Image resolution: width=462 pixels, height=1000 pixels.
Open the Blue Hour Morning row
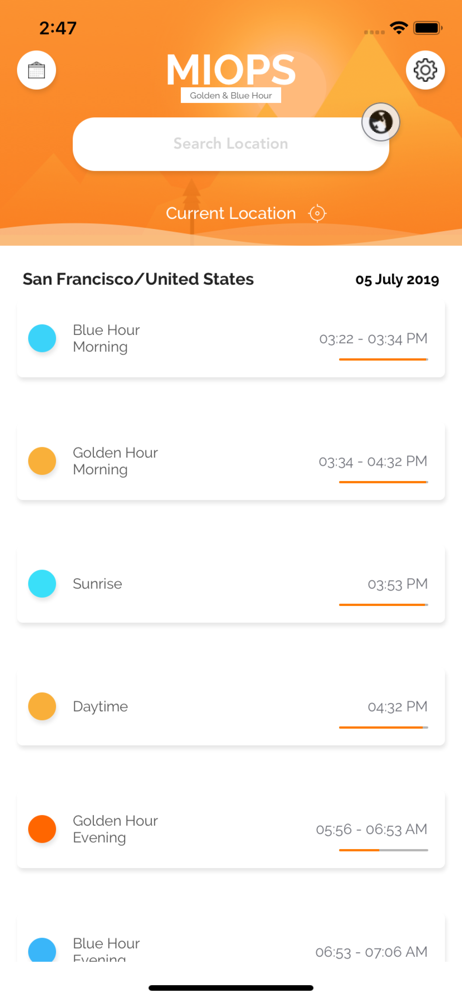[231, 339]
